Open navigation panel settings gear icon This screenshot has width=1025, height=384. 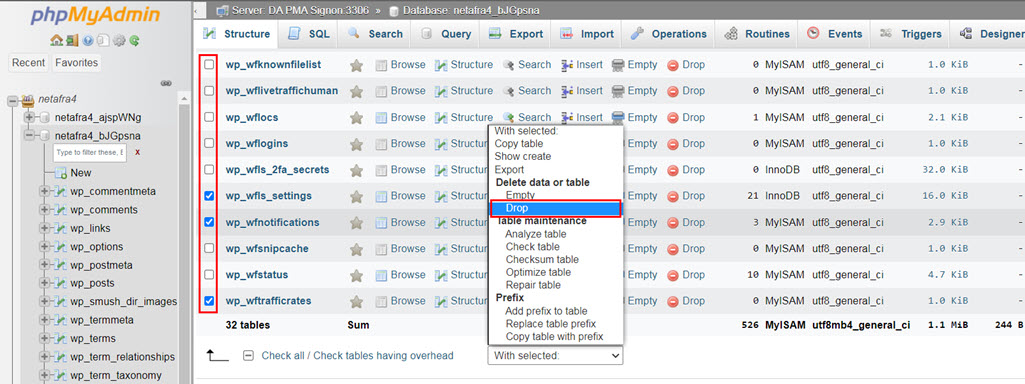(x=119, y=41)
